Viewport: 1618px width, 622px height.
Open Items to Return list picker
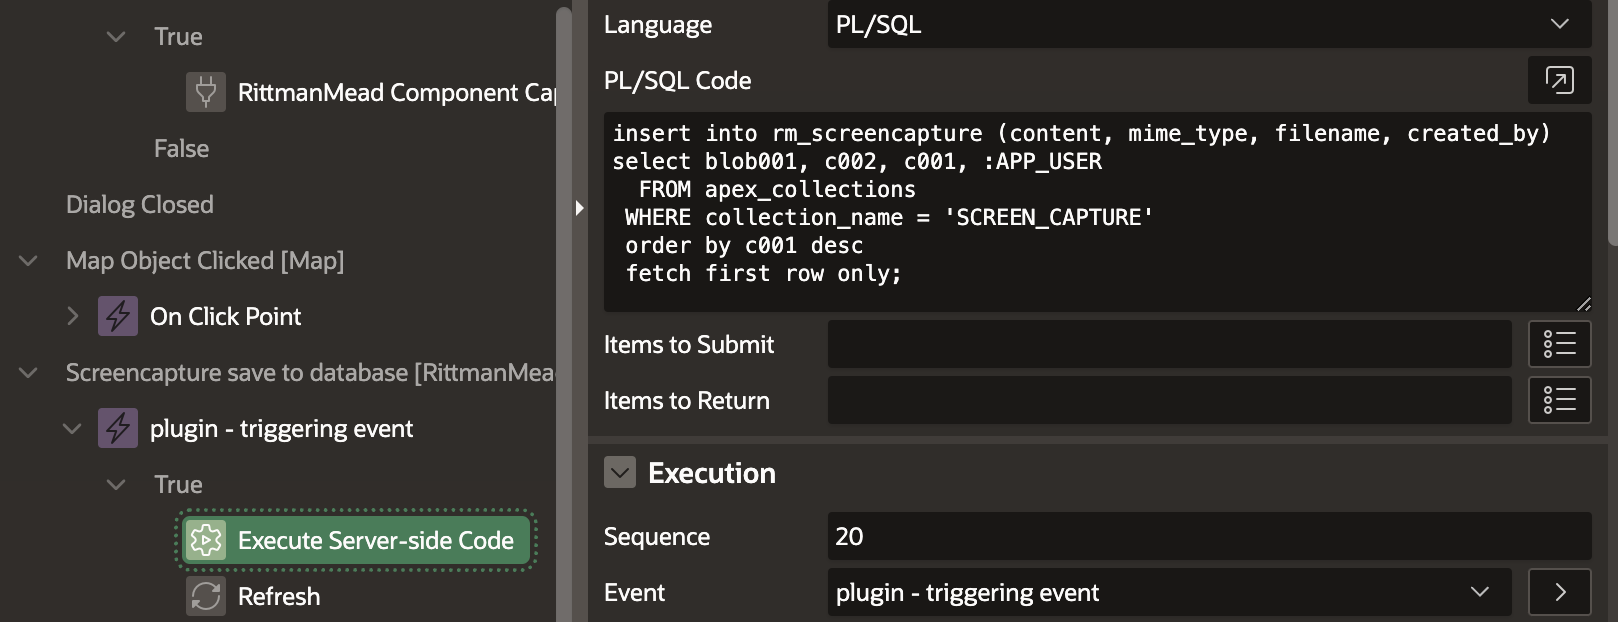tap(1559, 400)
